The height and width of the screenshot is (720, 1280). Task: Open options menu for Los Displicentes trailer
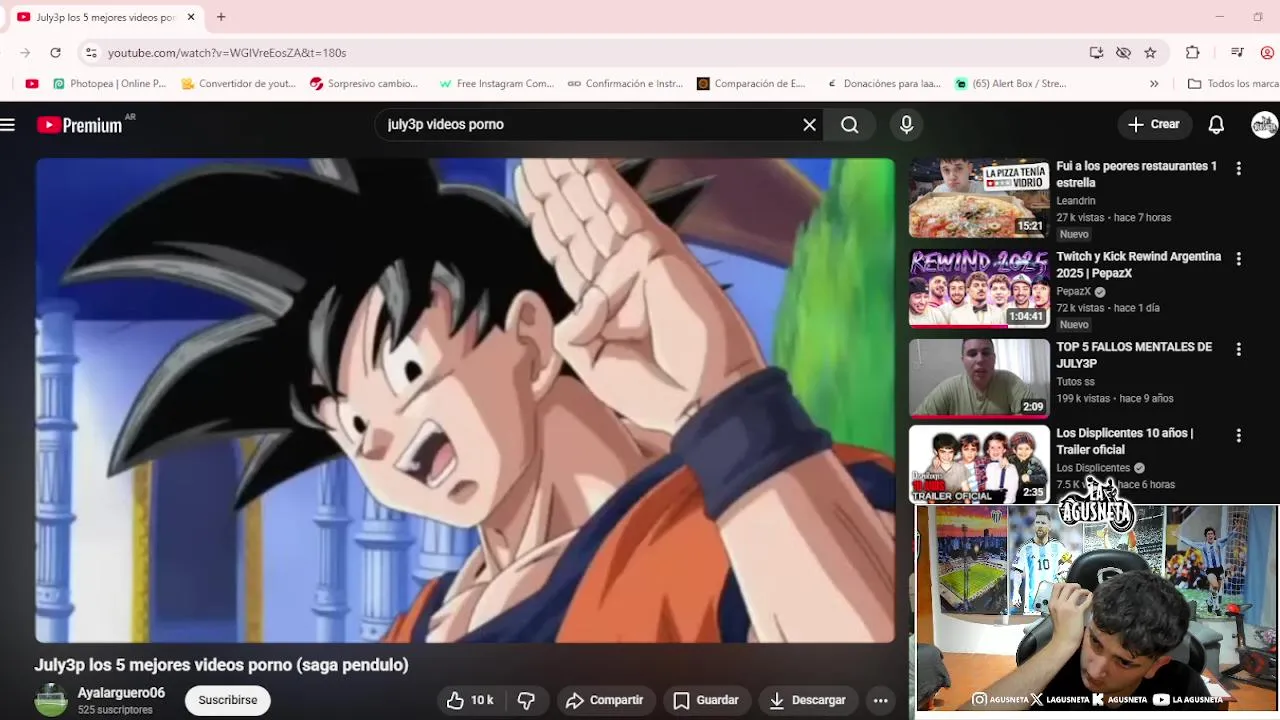coord(1238,435)
